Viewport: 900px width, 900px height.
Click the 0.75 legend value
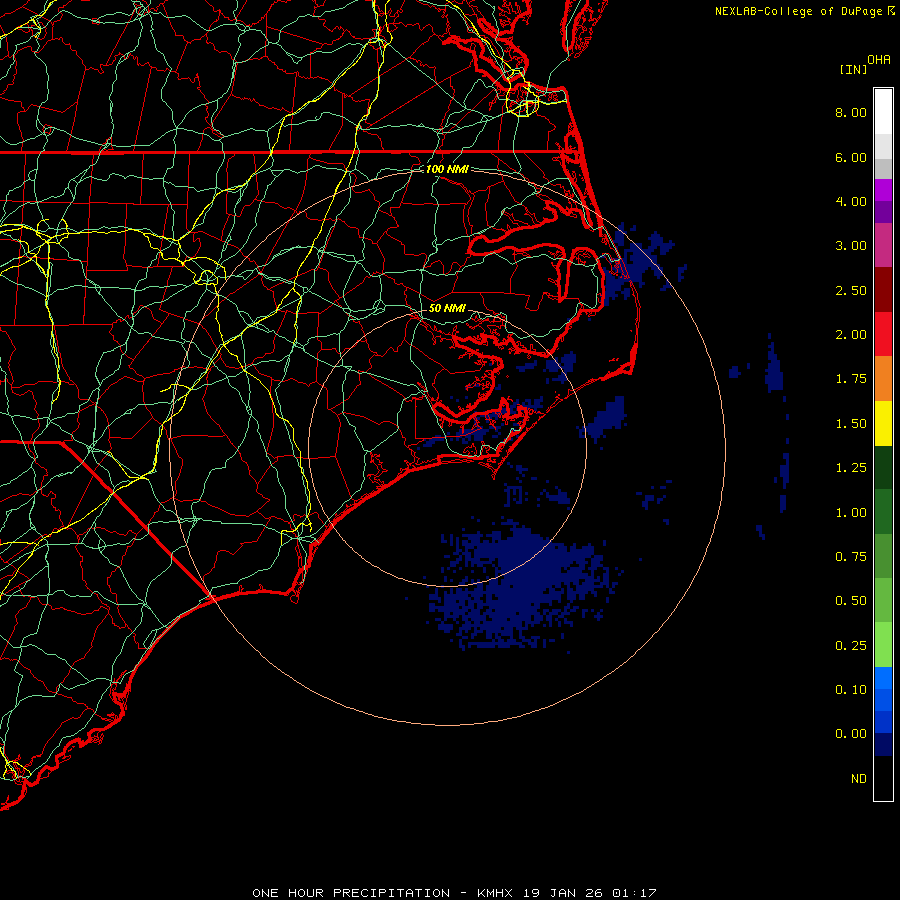point(851,557)
